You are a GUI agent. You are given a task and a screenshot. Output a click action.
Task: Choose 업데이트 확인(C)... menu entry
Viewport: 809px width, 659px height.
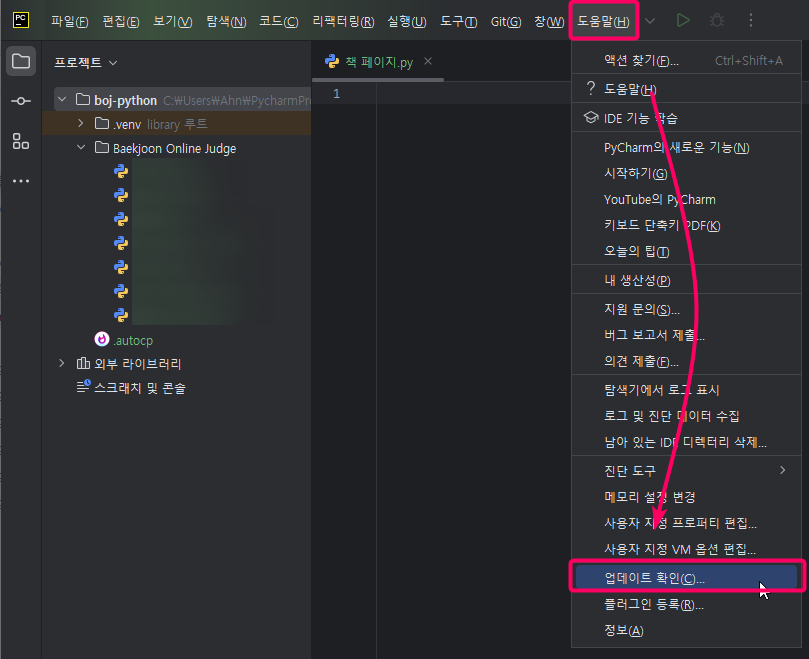tap(686, 578)
